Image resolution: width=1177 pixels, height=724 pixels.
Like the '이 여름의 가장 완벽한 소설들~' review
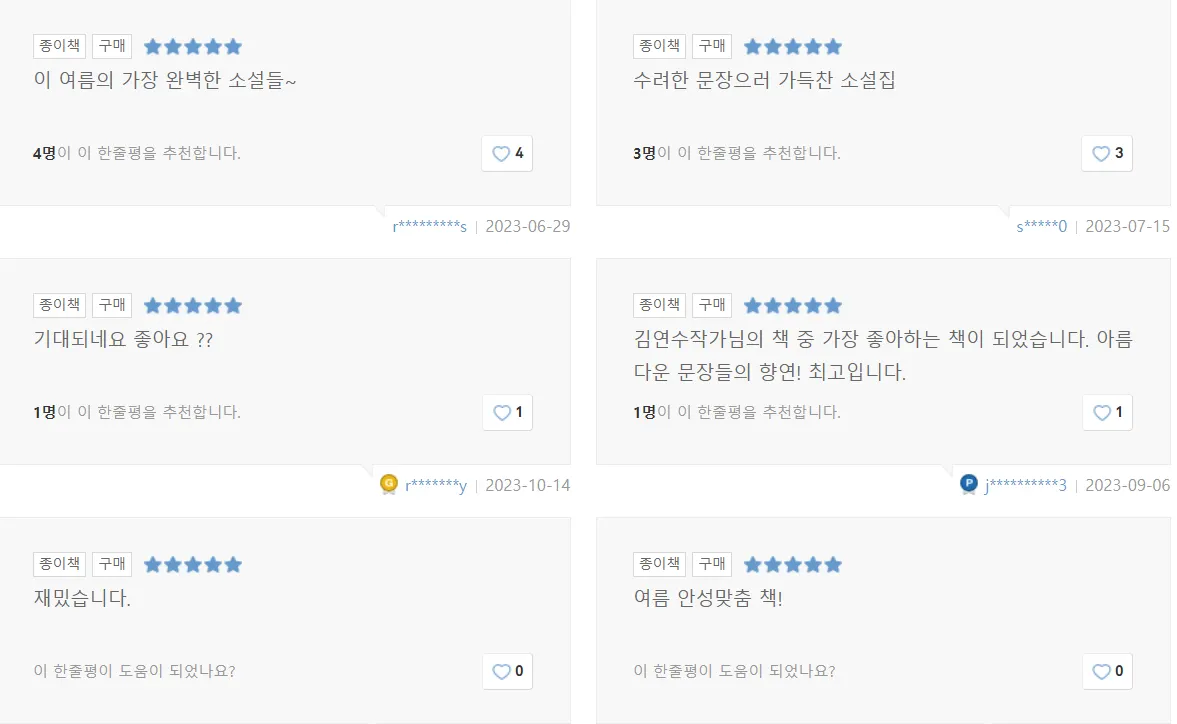[x=507, y=154]
